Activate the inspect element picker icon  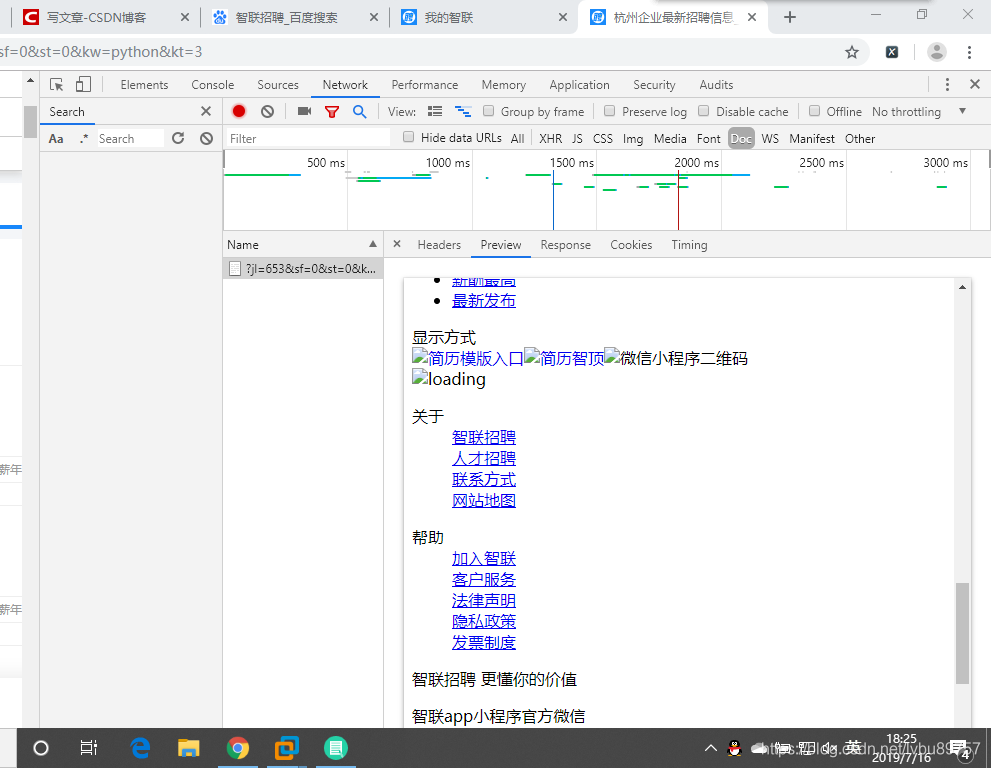(56, 85)
